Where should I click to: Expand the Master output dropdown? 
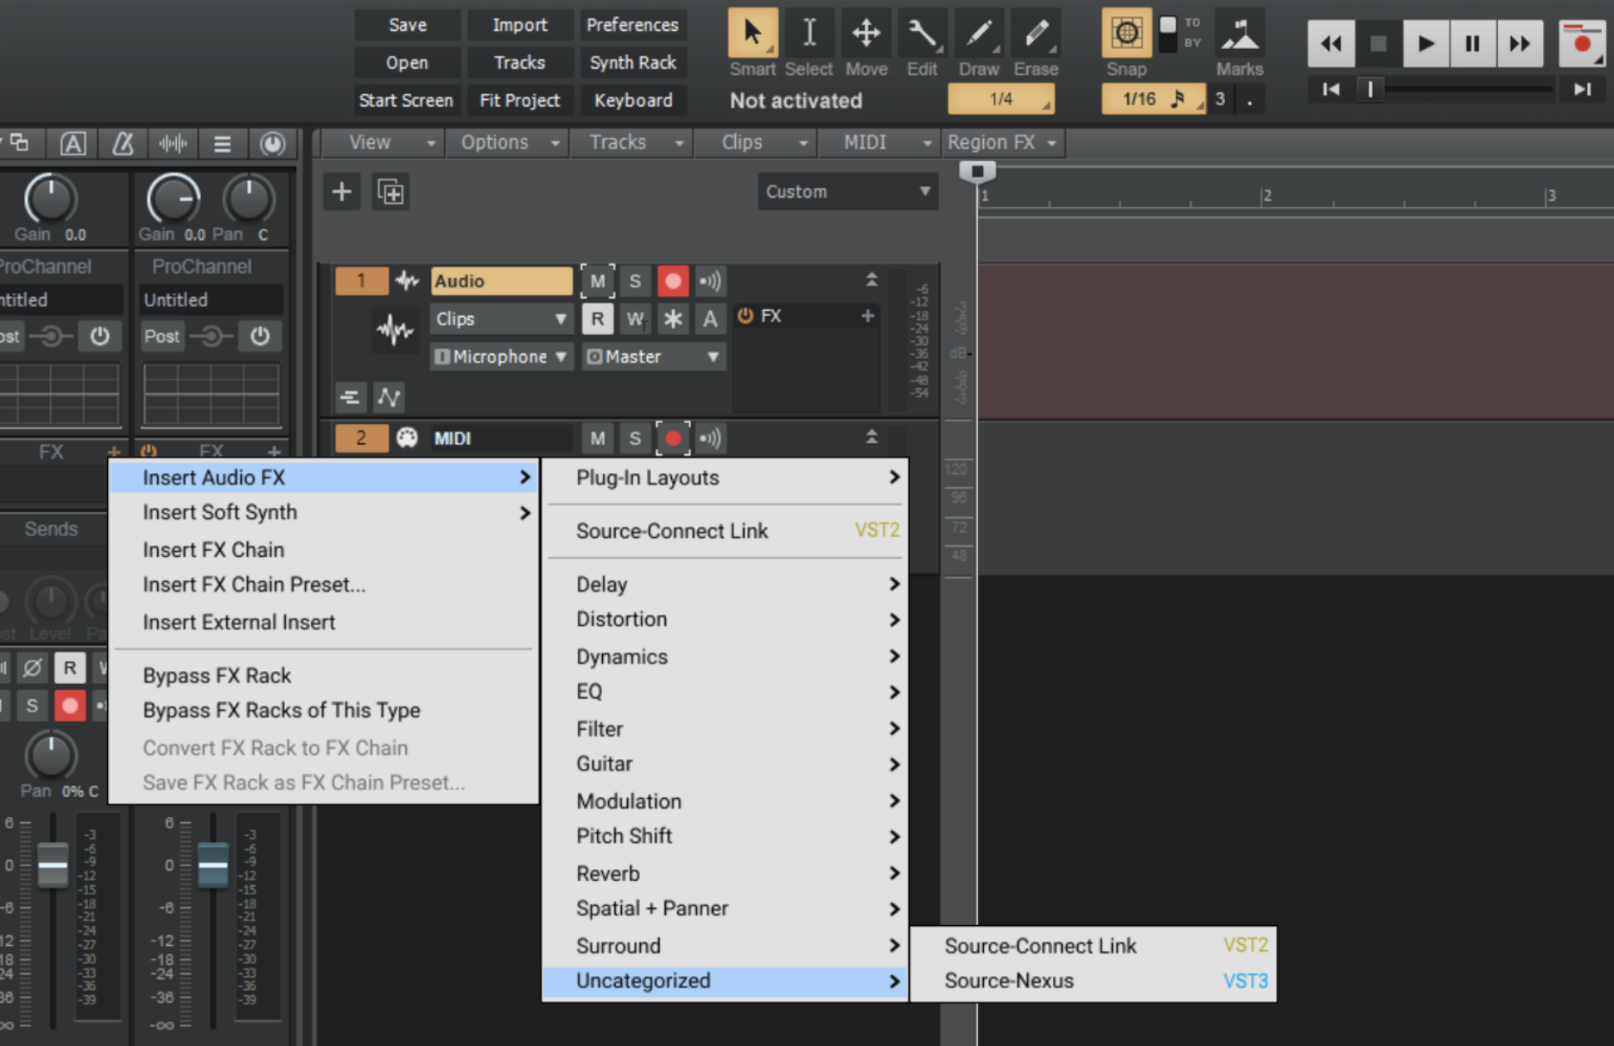(x=653, y=357)
